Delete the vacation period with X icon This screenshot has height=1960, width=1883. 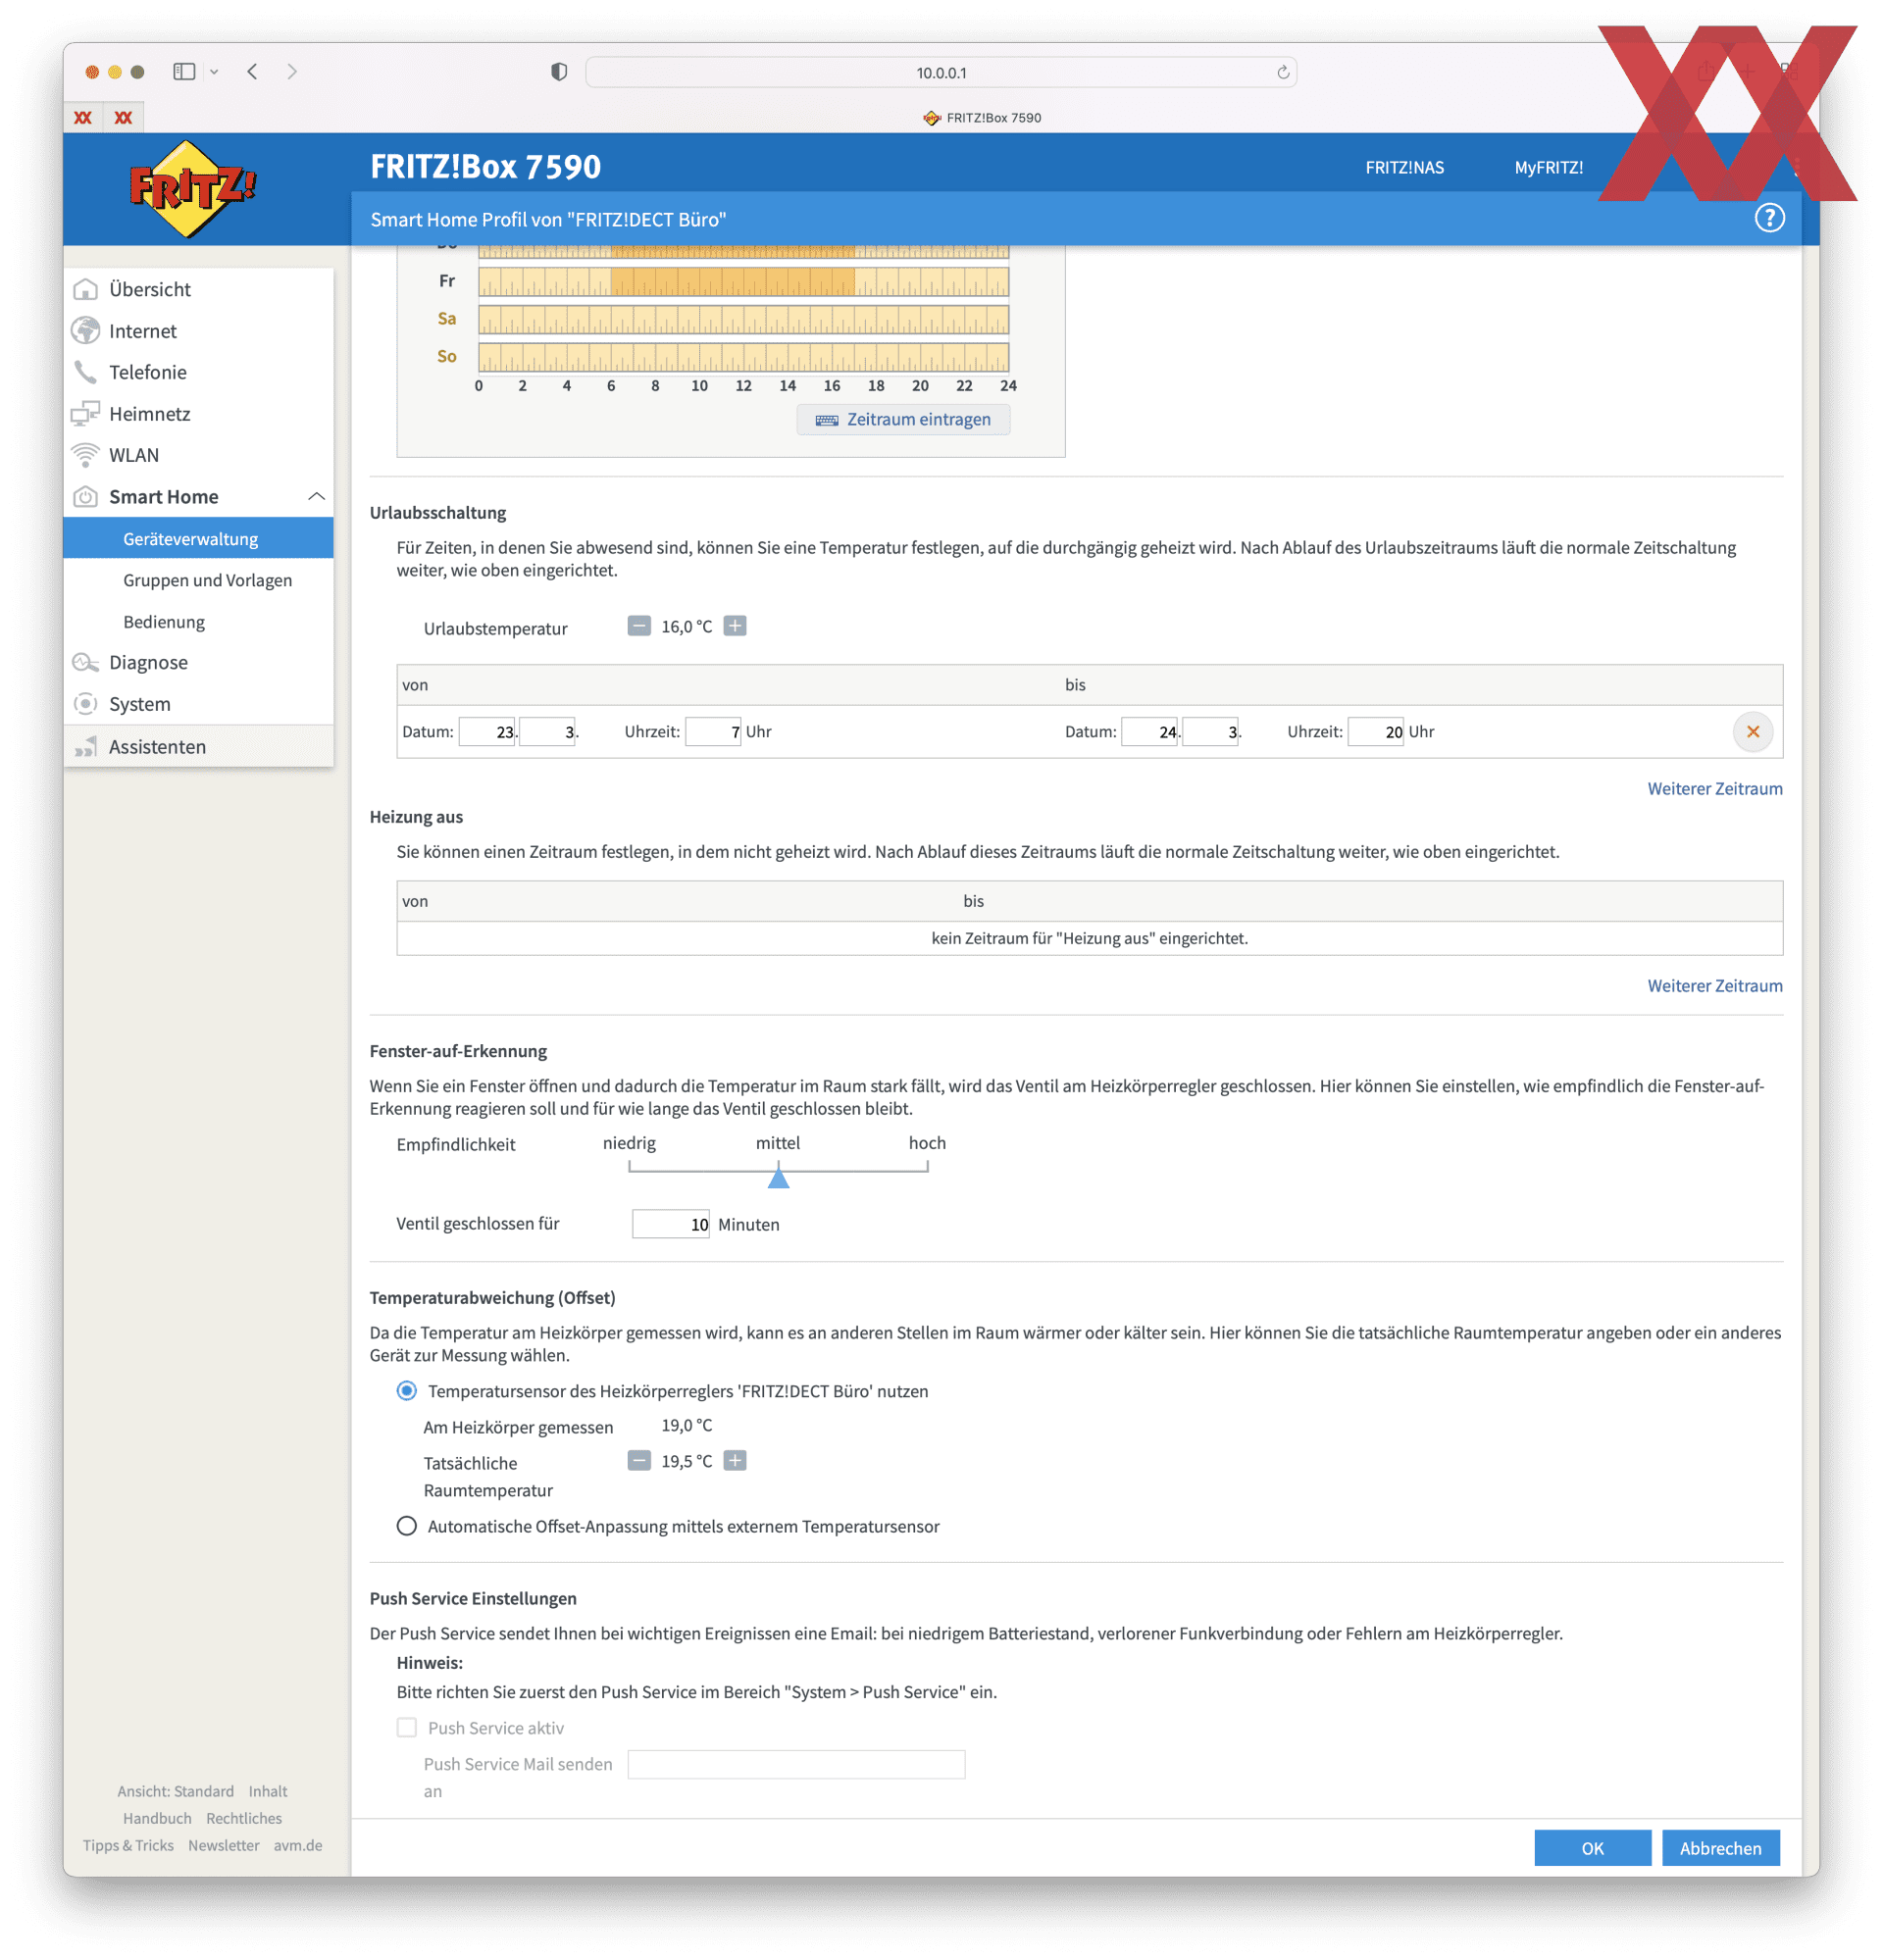[1752, 732]
